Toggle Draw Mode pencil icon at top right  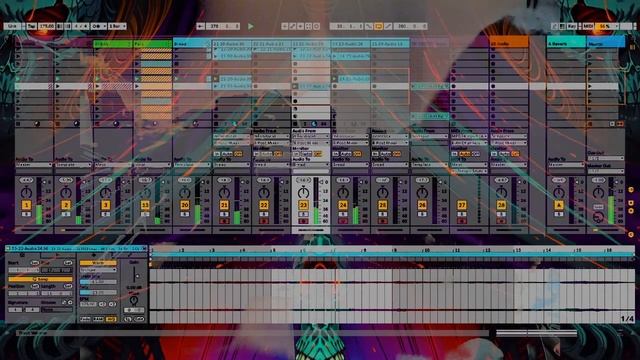pos(554,26)
